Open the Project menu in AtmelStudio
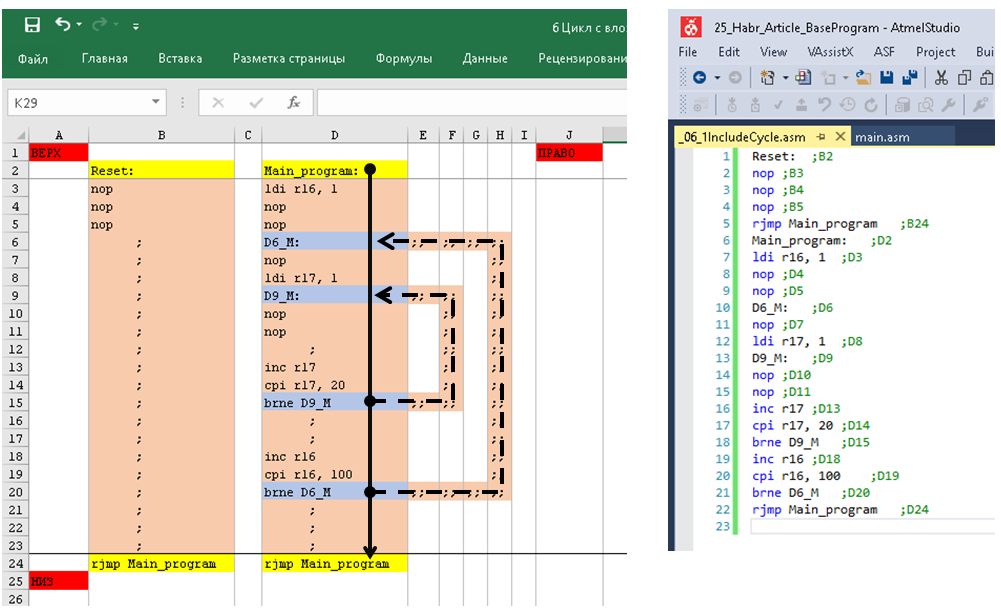 tap(935, 52)
